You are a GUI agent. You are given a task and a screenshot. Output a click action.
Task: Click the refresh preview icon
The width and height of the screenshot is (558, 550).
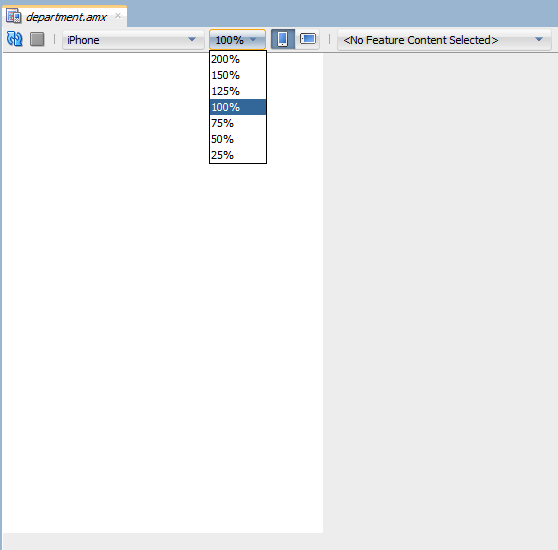pyautogui.click(x=15, y=39)
